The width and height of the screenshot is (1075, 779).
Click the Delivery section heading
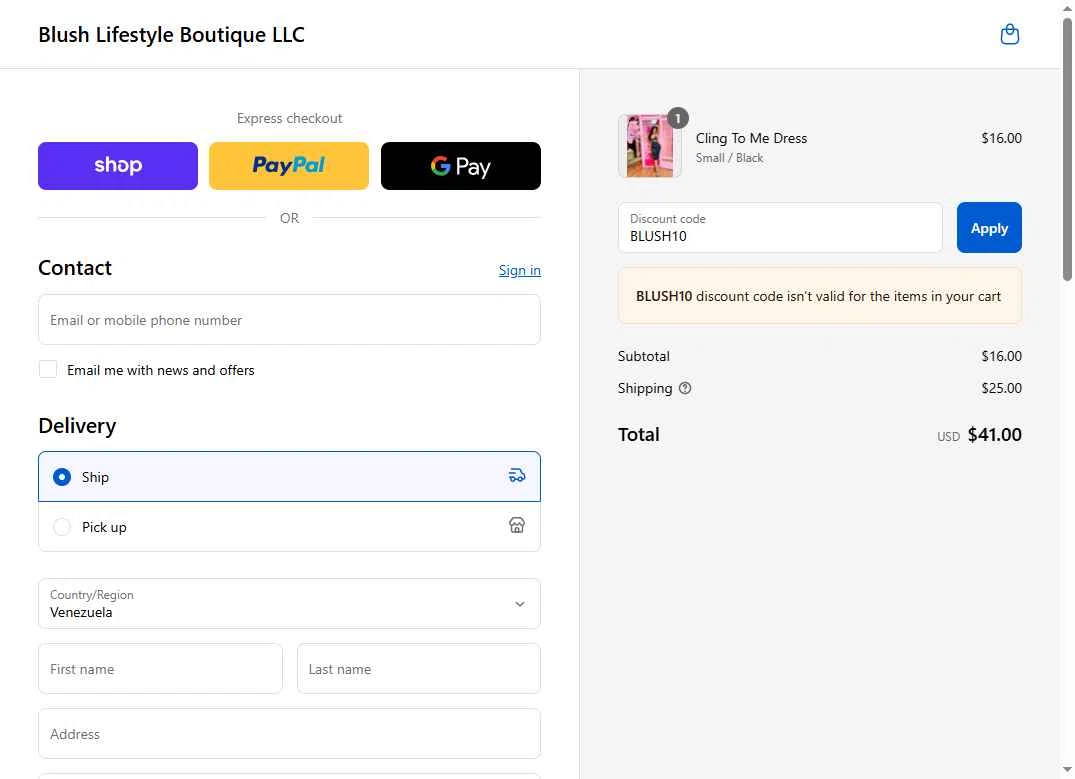click(77, 426)
